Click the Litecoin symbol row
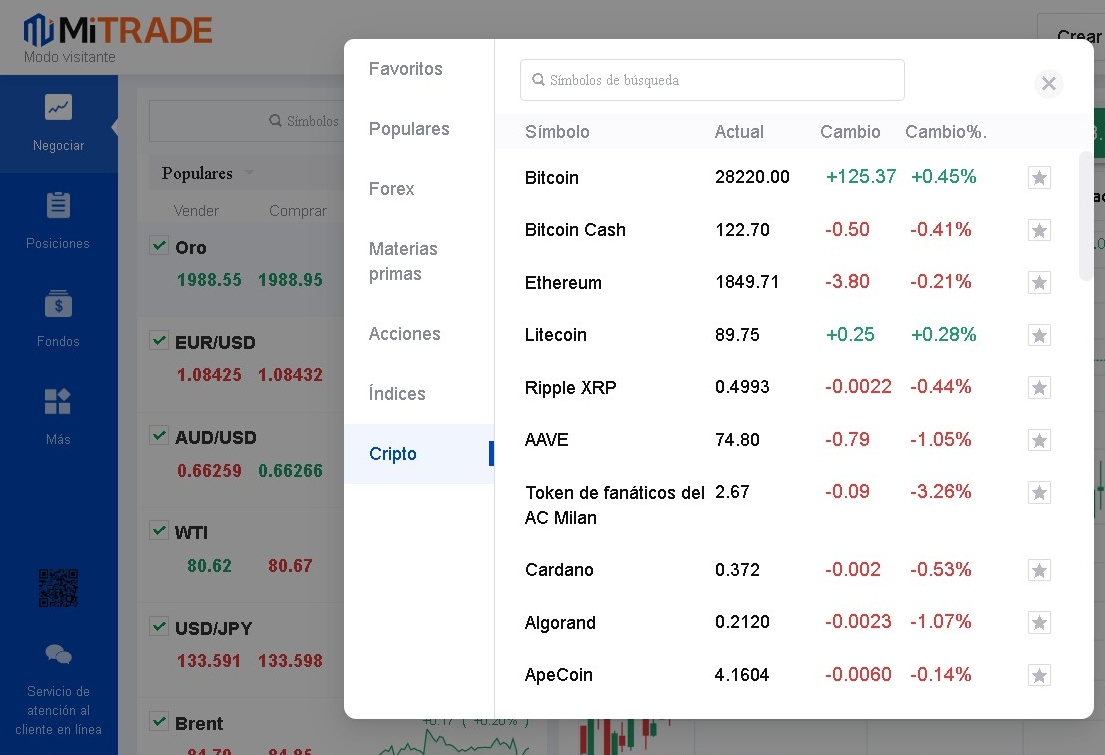 pyautogui.click(x=556, y=335)
